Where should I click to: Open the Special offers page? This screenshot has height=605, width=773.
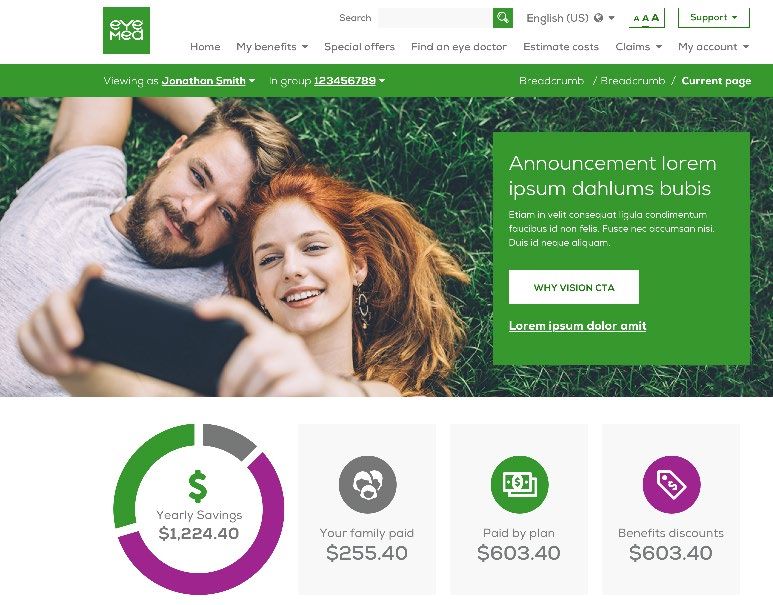click(359, 46)
